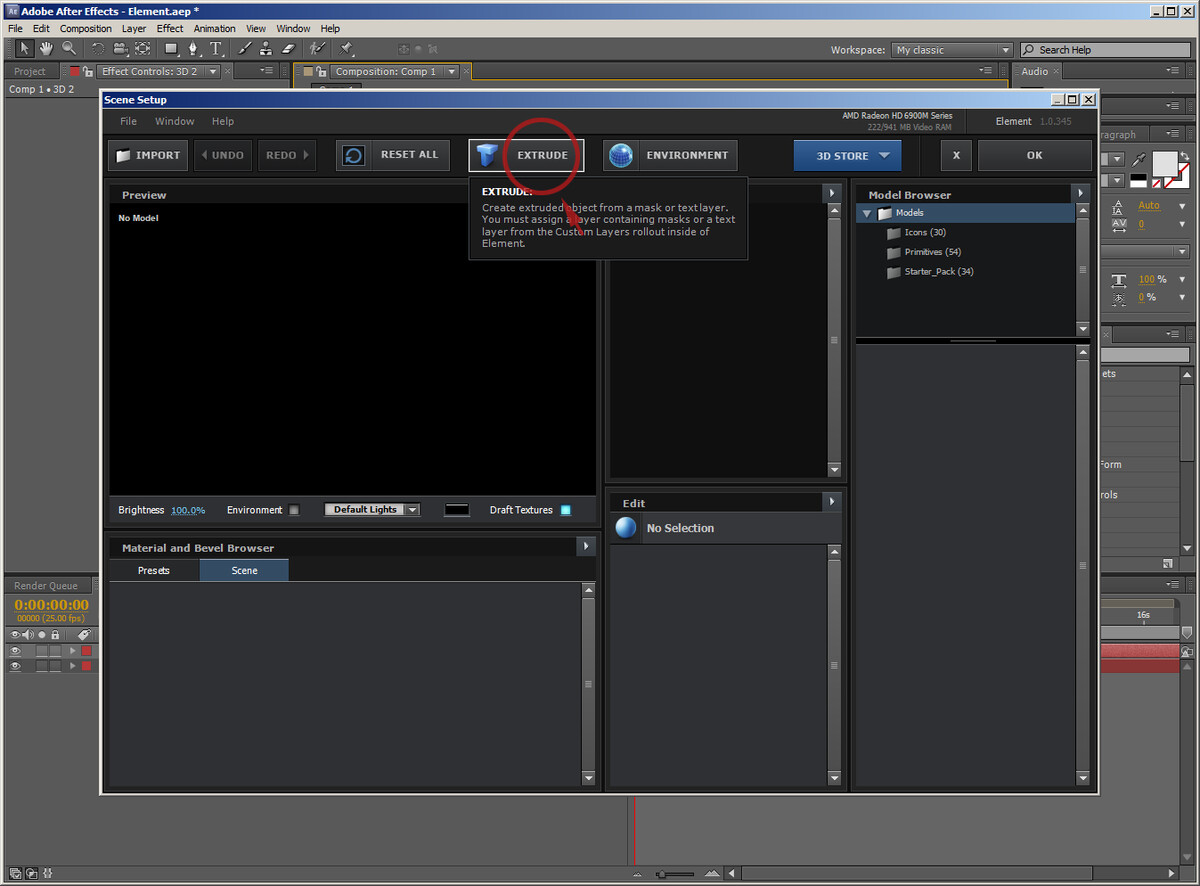The height and width of the screenshot is (886, 1200).
Task: Open the Scene Setup Window menu
Action: 175,121
